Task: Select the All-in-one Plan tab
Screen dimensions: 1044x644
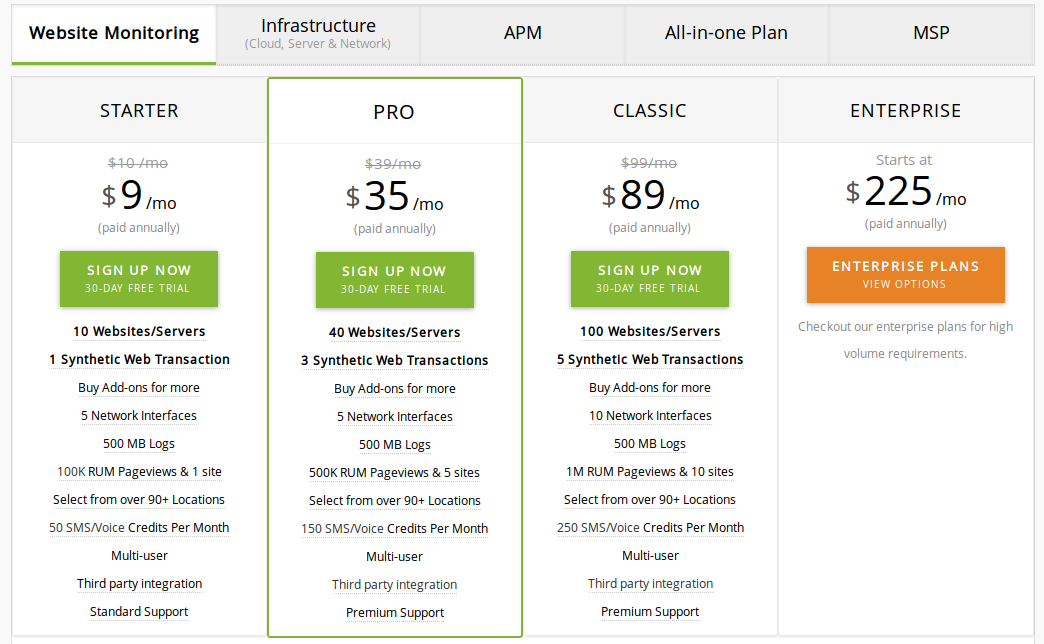Action: (727, 32)
